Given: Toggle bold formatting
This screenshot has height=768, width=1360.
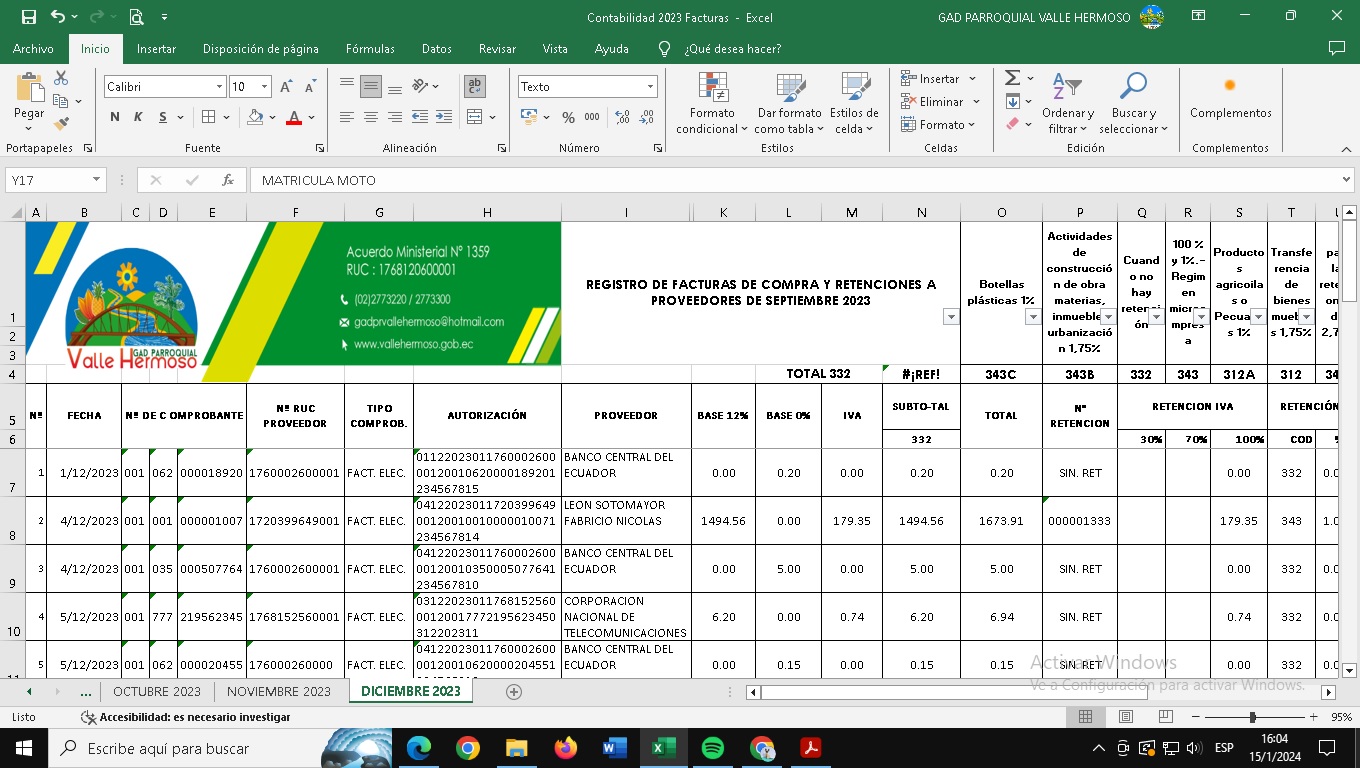Looking at the screenshot, I should point(115,117).
